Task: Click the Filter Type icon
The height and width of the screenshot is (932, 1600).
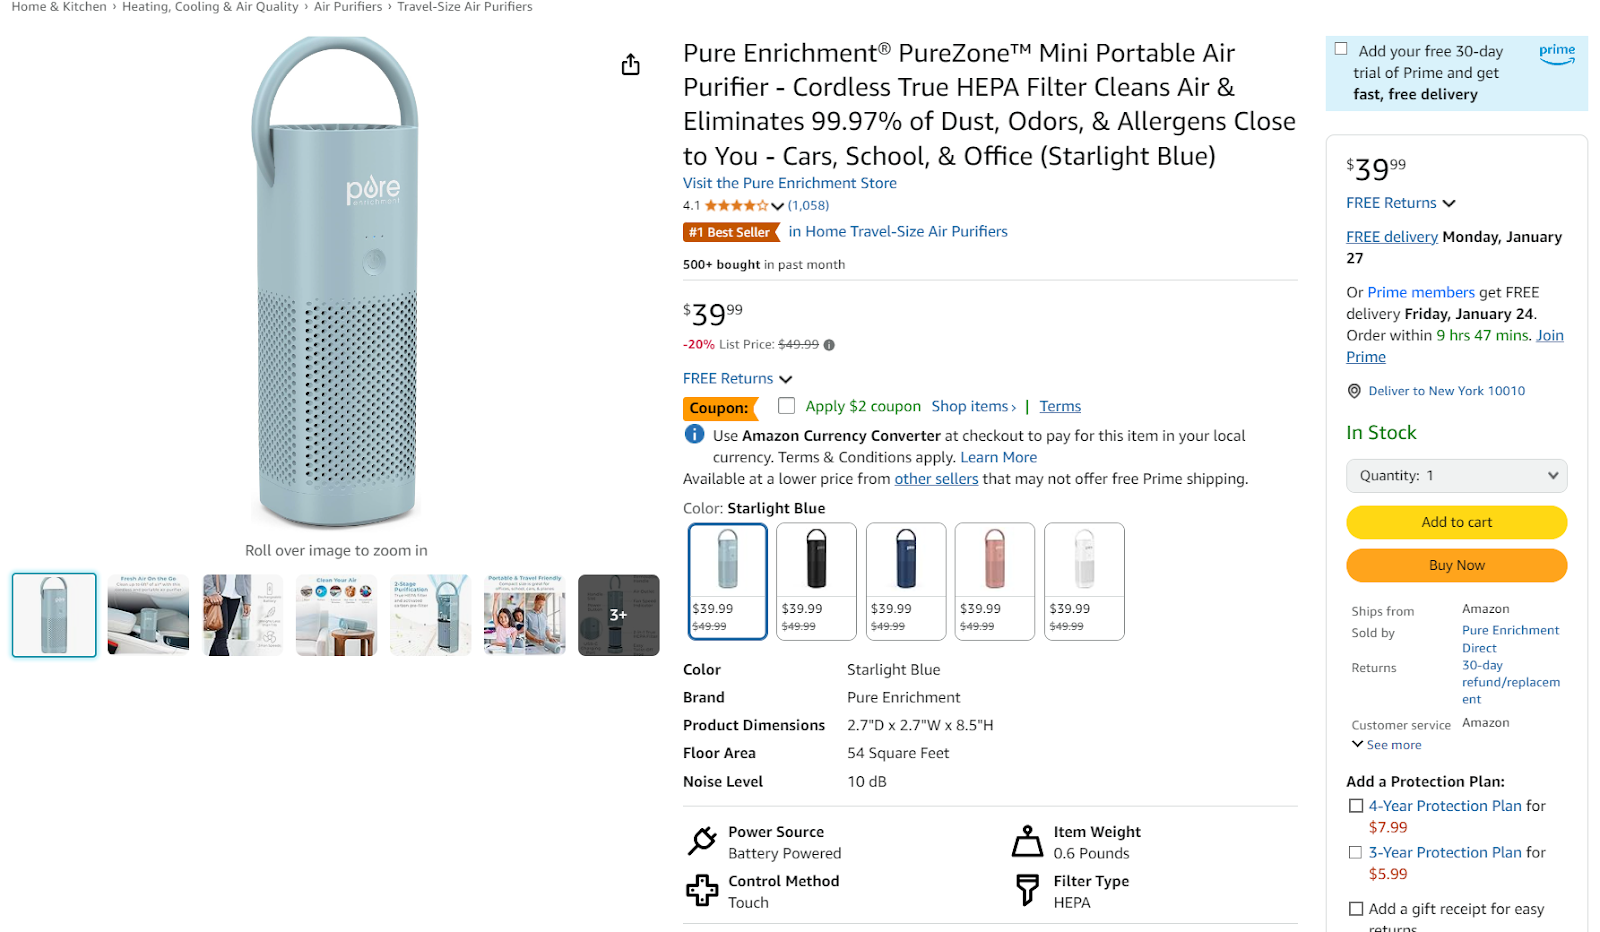Action: (1027, 890)
